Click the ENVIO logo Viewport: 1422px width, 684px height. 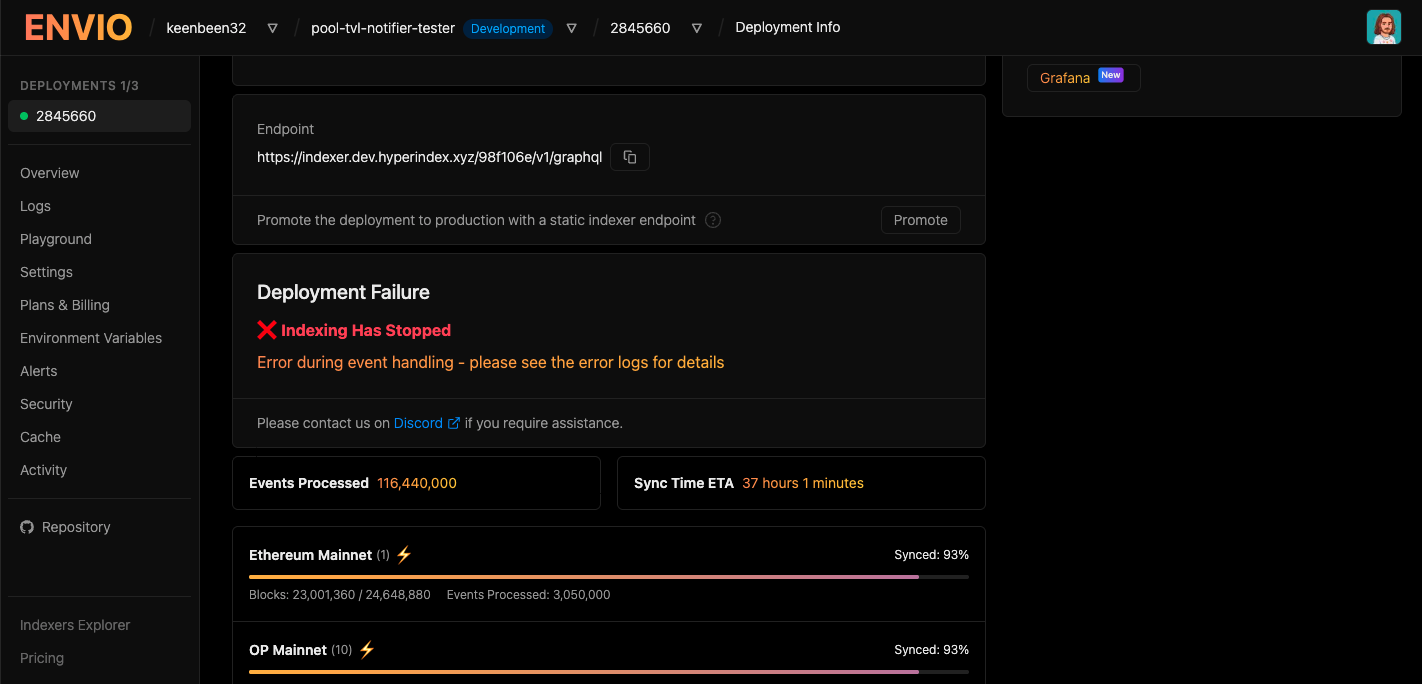(x=78, y=28)
